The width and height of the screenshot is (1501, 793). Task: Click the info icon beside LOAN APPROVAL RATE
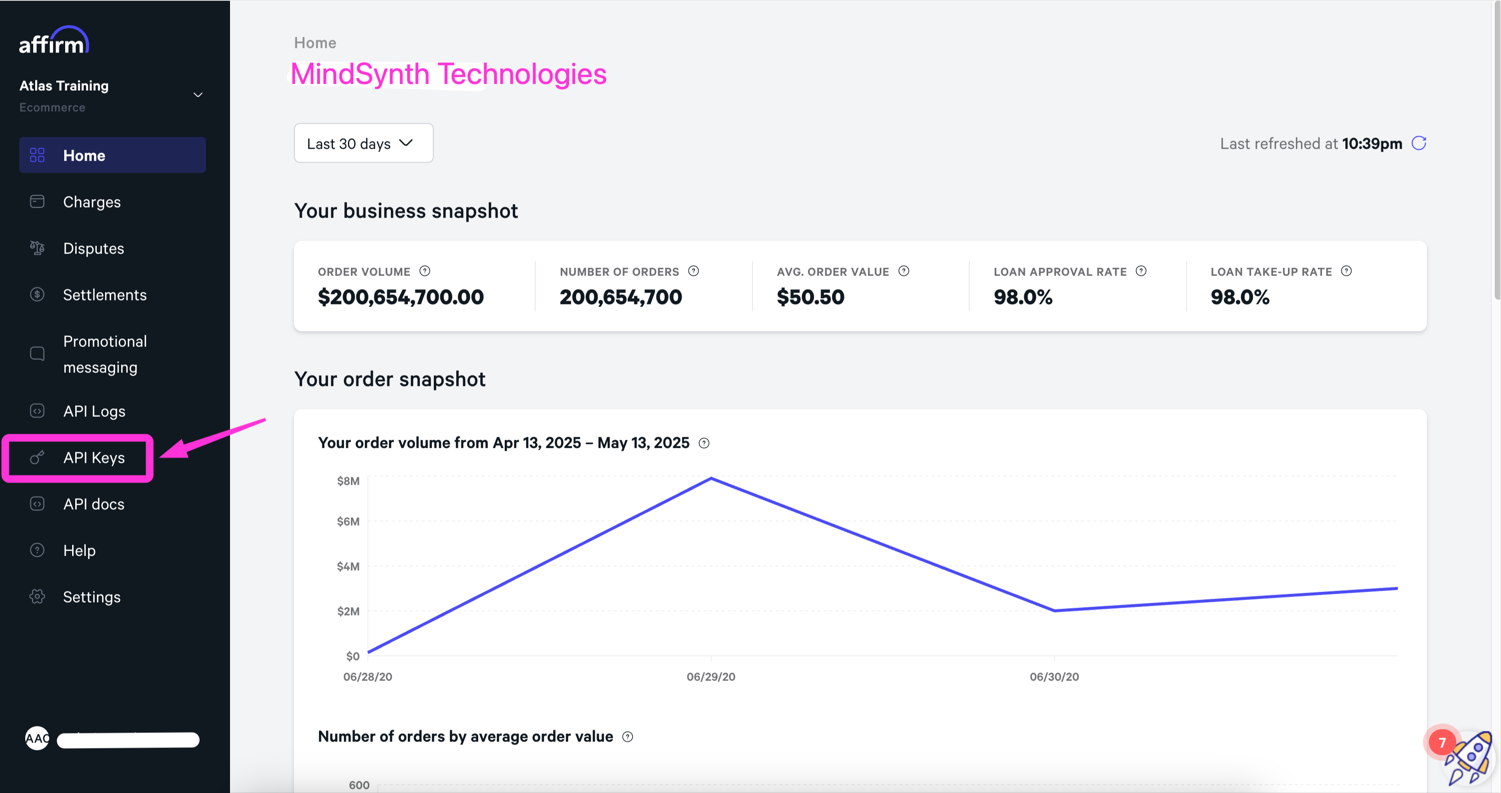coord(1141,271)
